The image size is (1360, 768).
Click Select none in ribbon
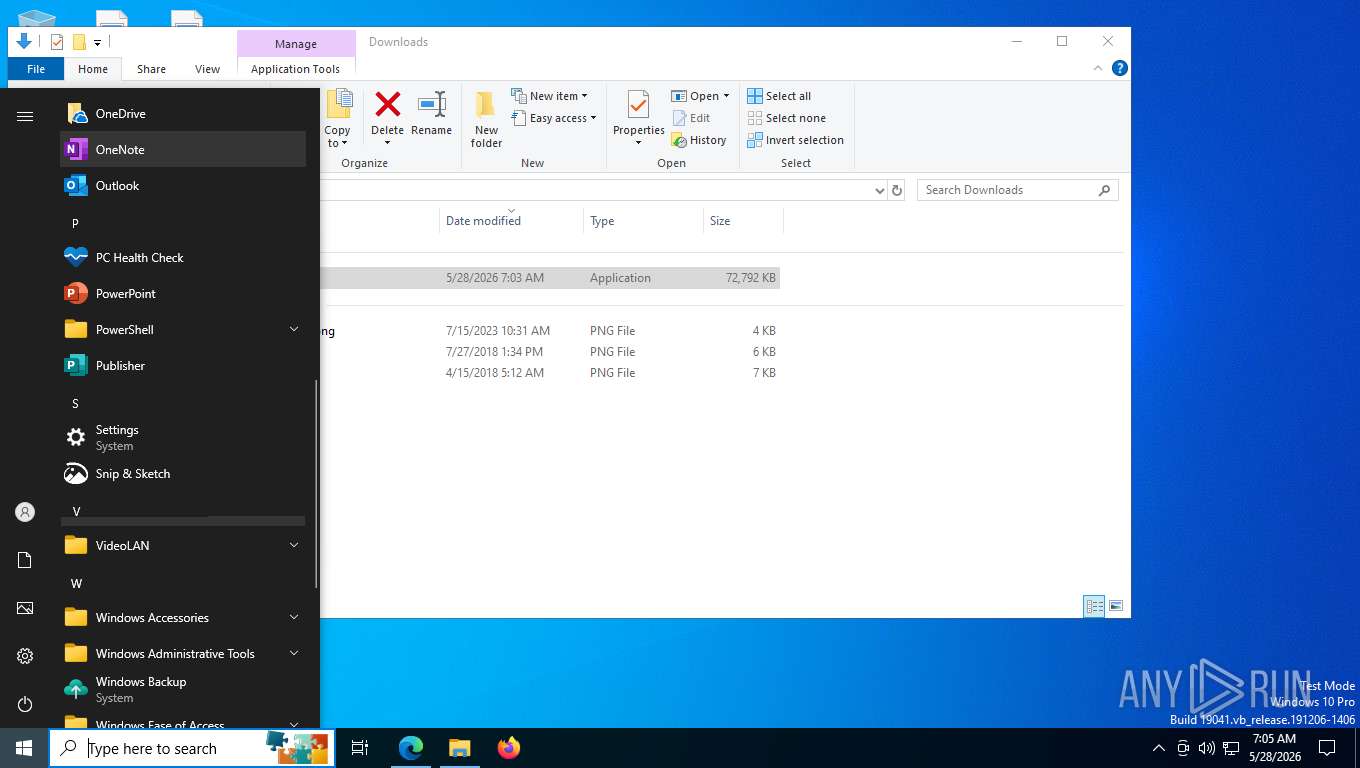pyautogui.click(x=786, y=118)
